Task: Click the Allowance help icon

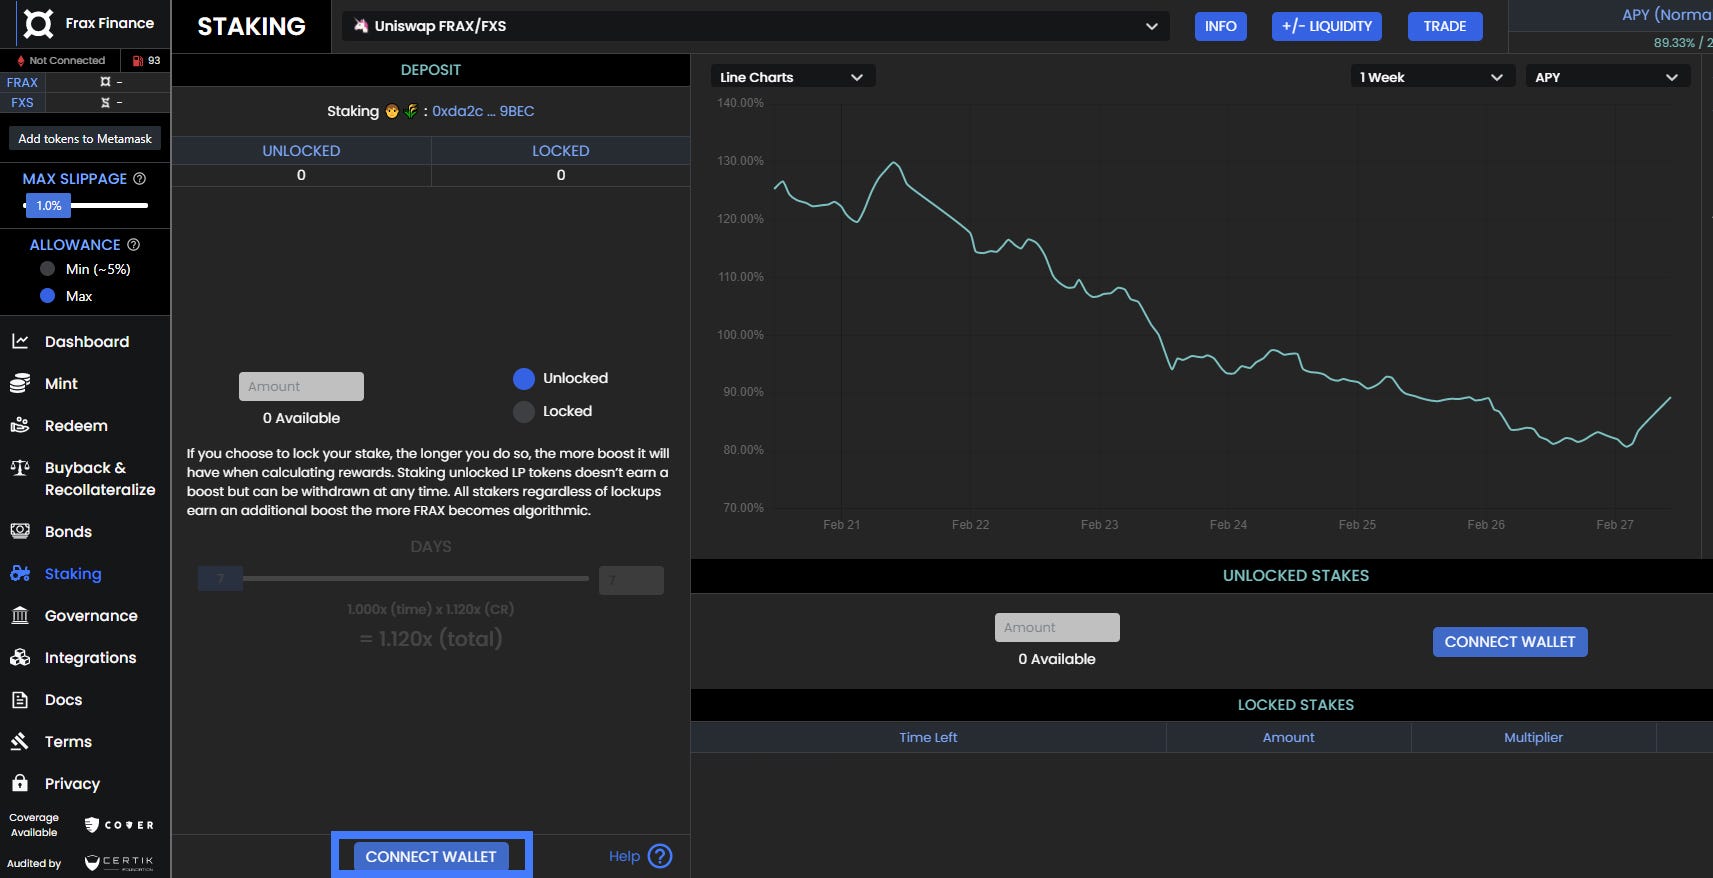Action: point(134,244)
